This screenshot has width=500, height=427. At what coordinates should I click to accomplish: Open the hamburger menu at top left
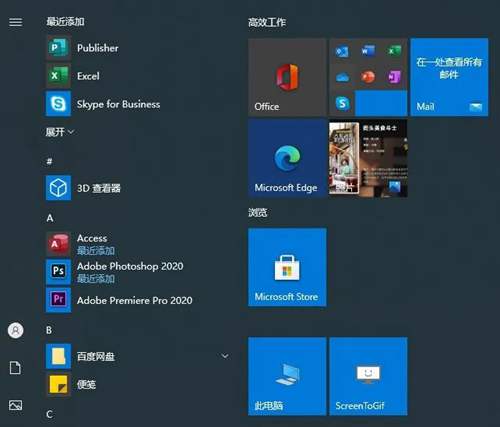point(16,22)
